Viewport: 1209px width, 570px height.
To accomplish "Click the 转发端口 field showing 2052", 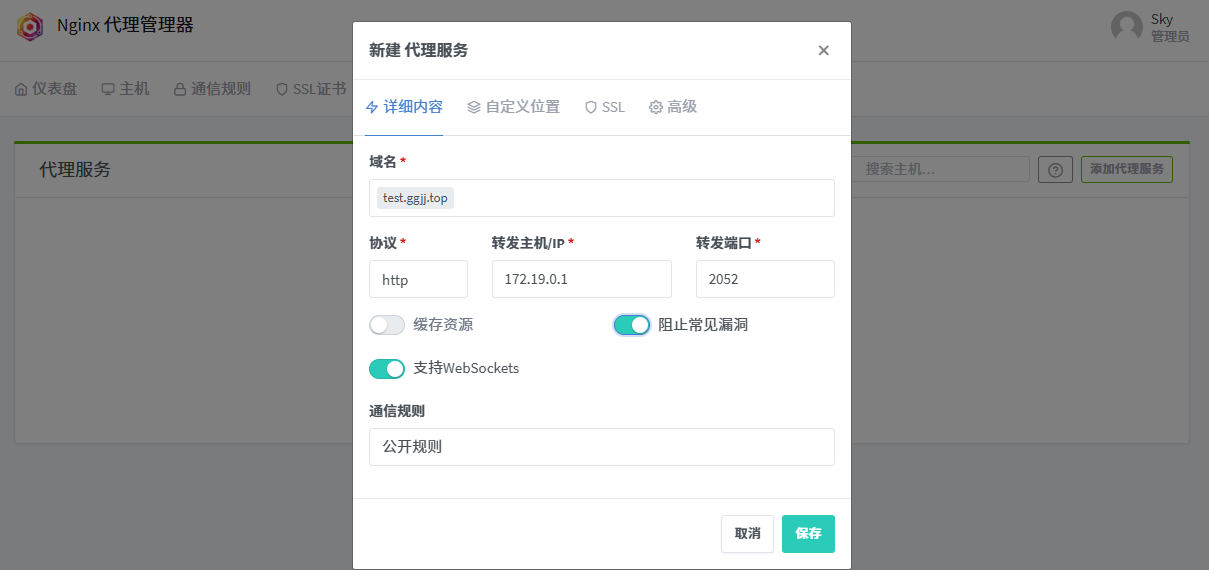I will [765, 280].
